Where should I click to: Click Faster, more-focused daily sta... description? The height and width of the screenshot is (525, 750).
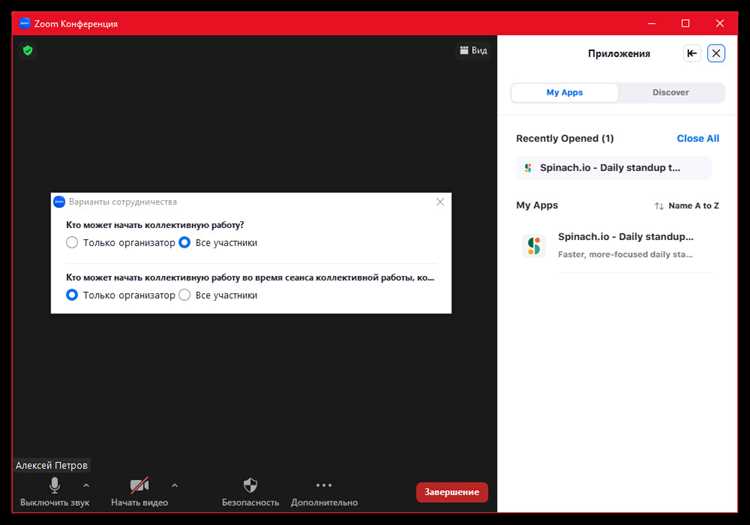point(625,254)
